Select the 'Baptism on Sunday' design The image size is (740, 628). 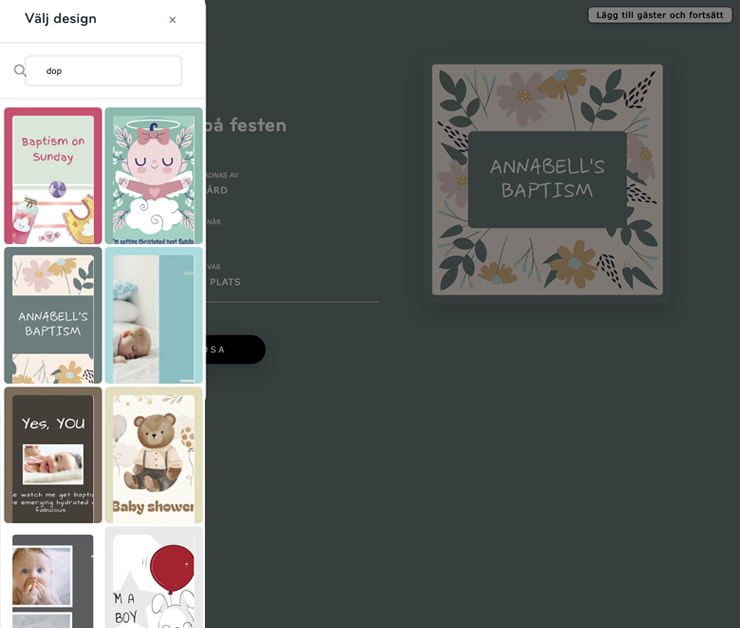53,176
